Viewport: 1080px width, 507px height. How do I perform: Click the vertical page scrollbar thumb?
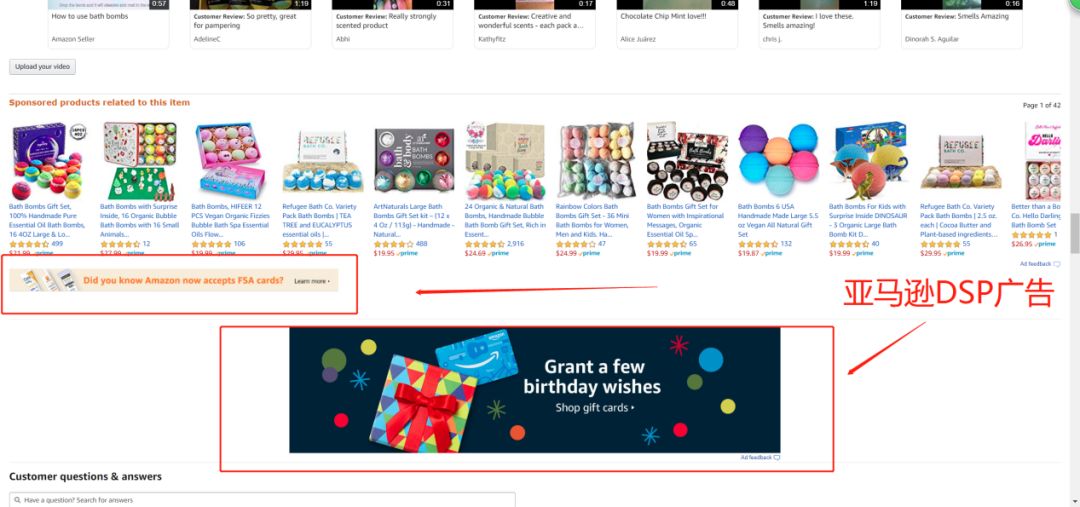coord(1074,234)
